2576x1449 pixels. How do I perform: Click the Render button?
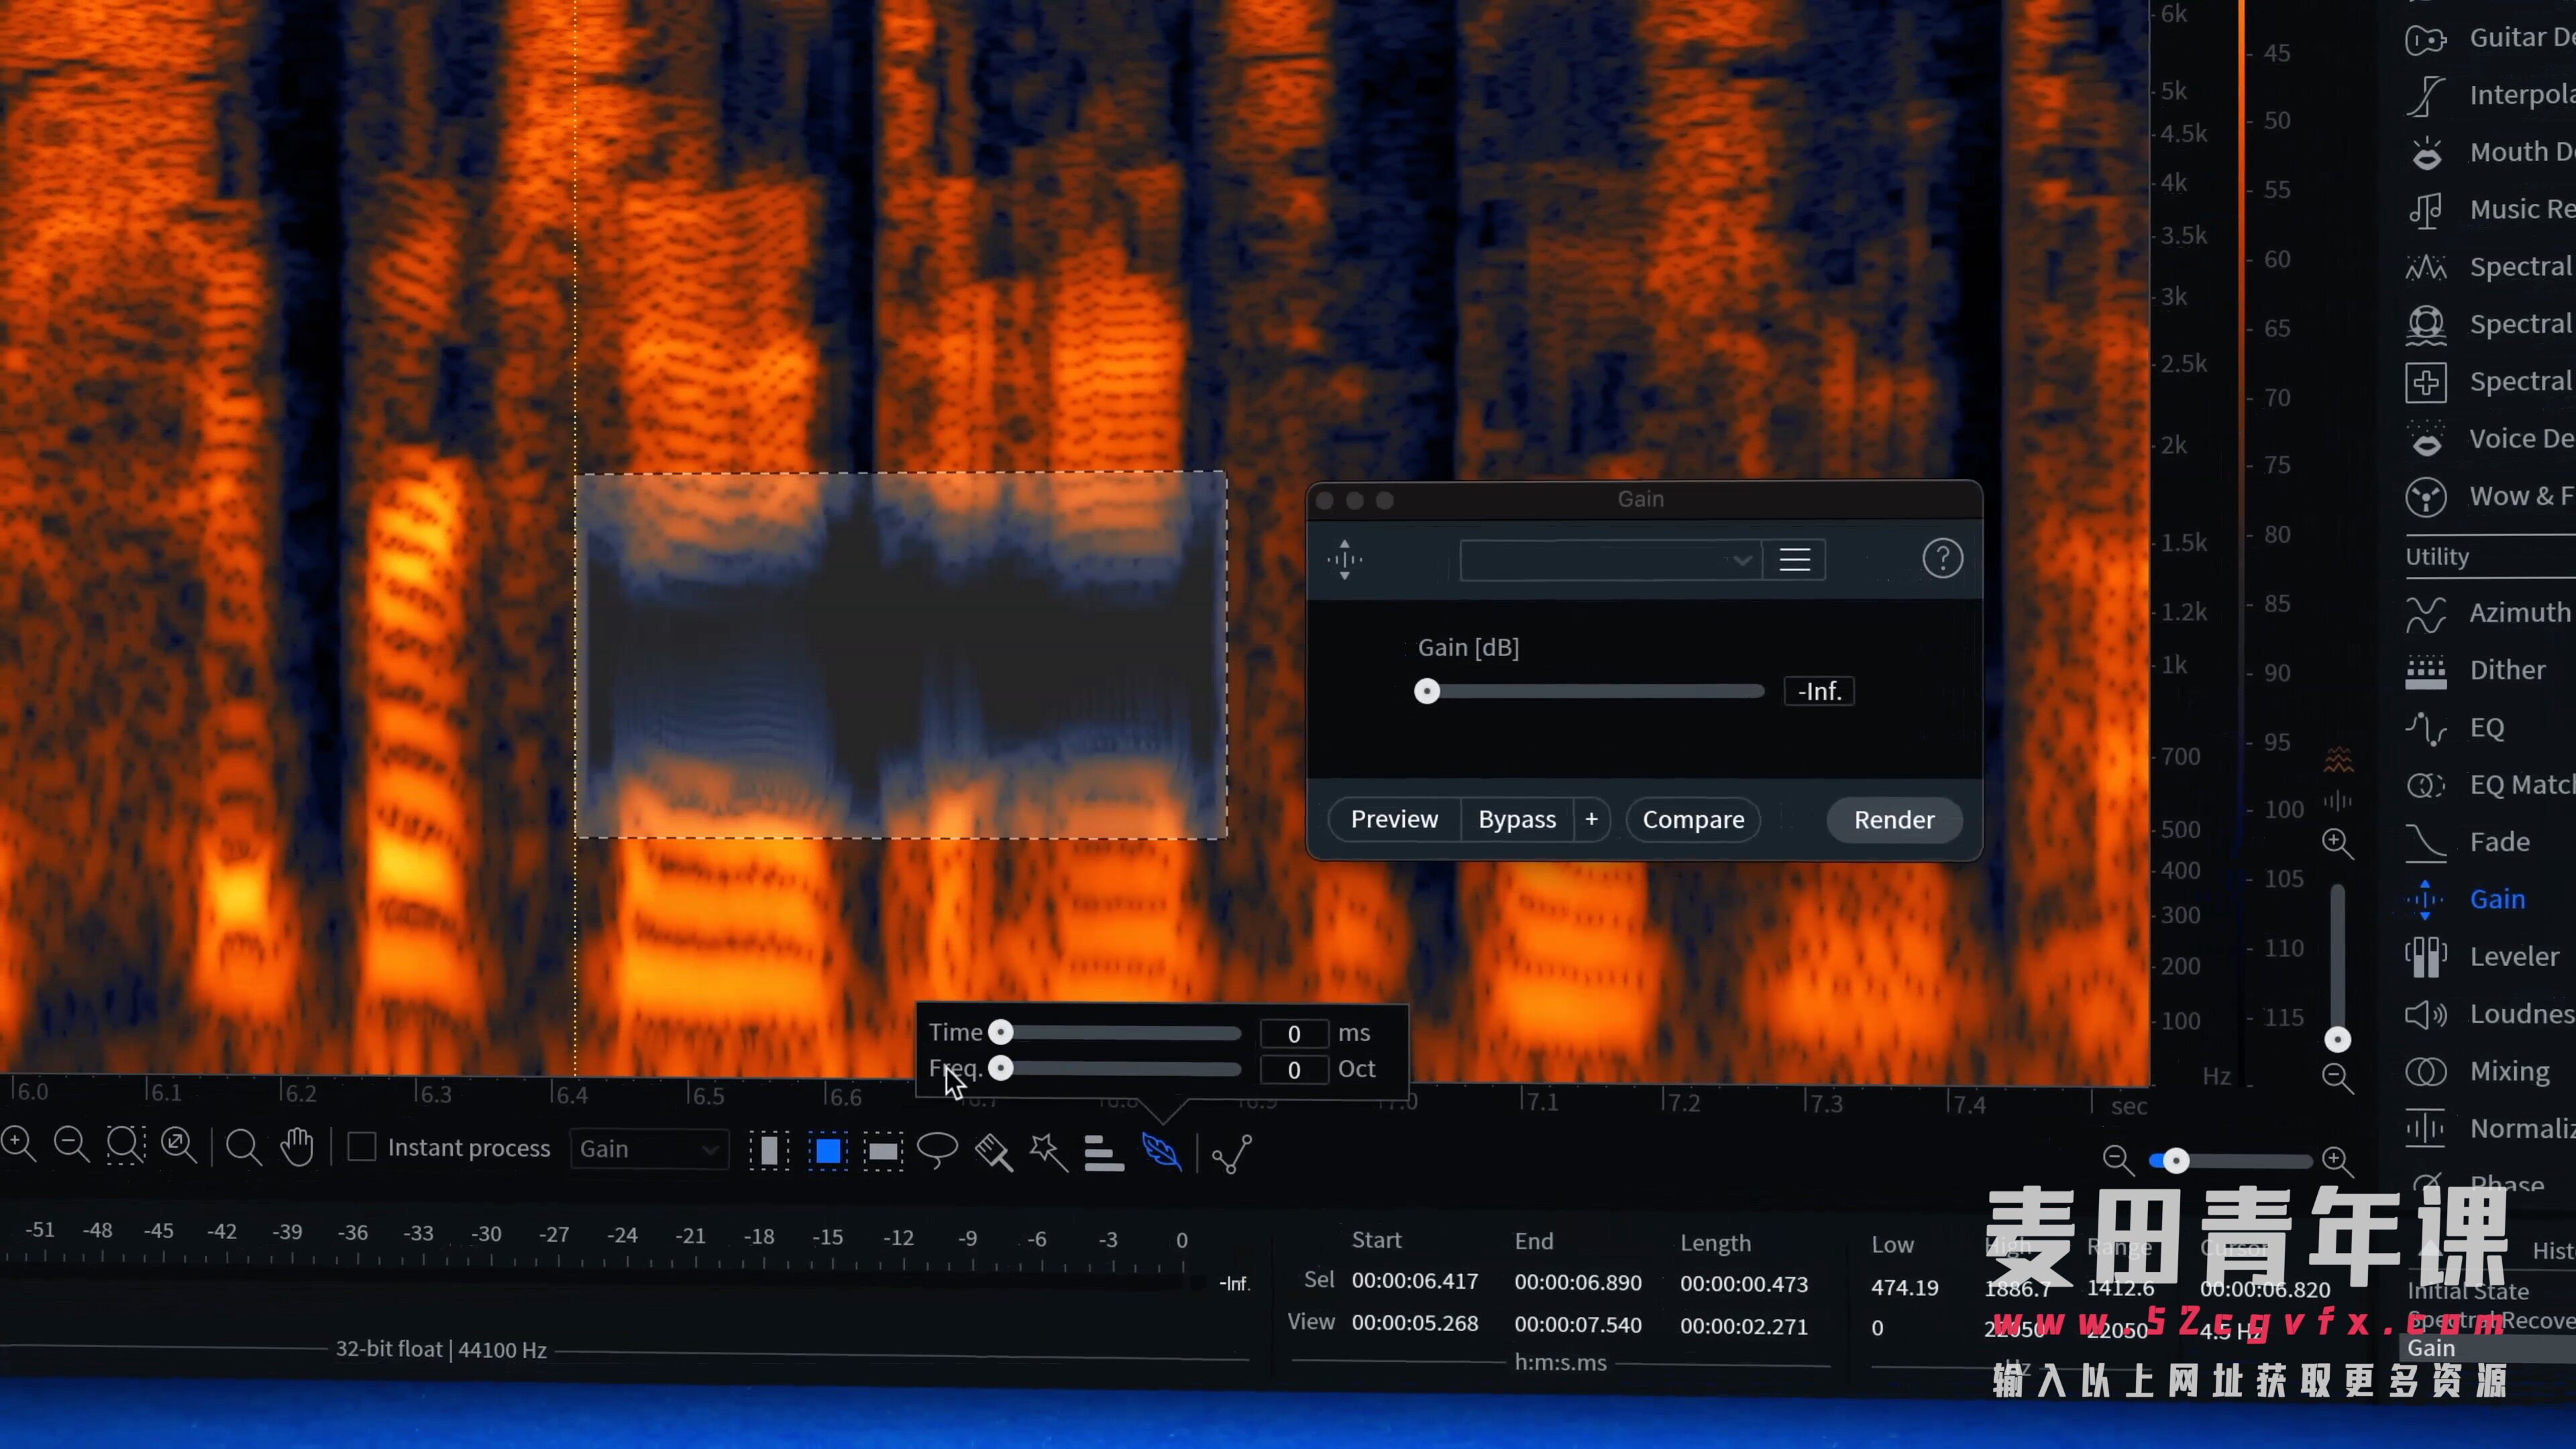click(1894, 820)
